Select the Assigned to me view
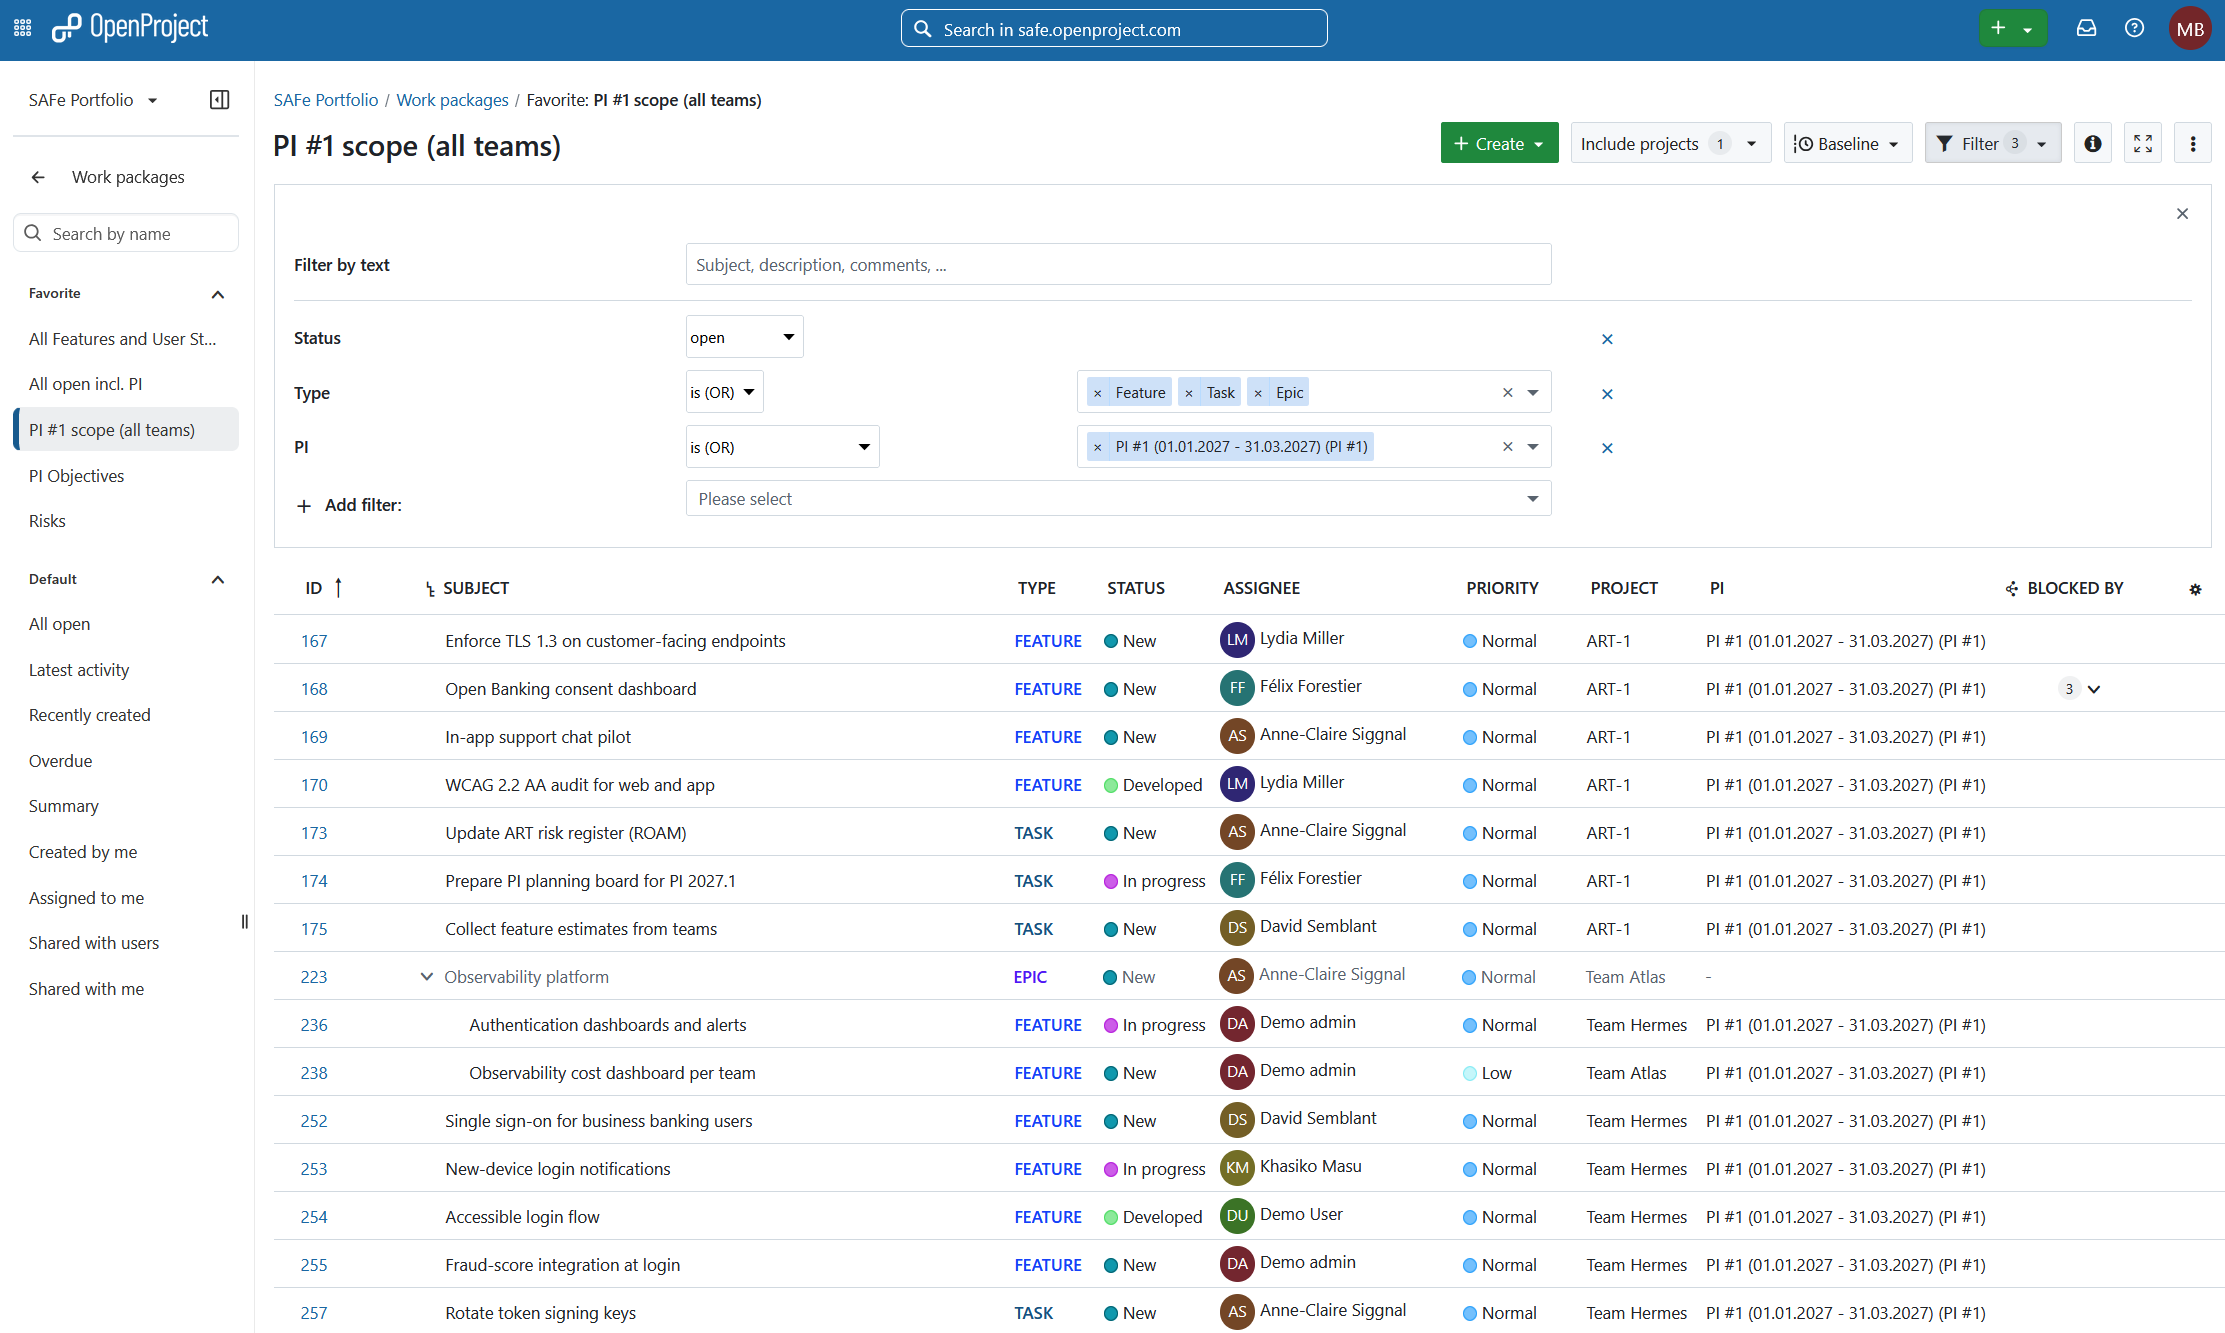Viewport: 2225px width, 1333px height. pos(126,898)
